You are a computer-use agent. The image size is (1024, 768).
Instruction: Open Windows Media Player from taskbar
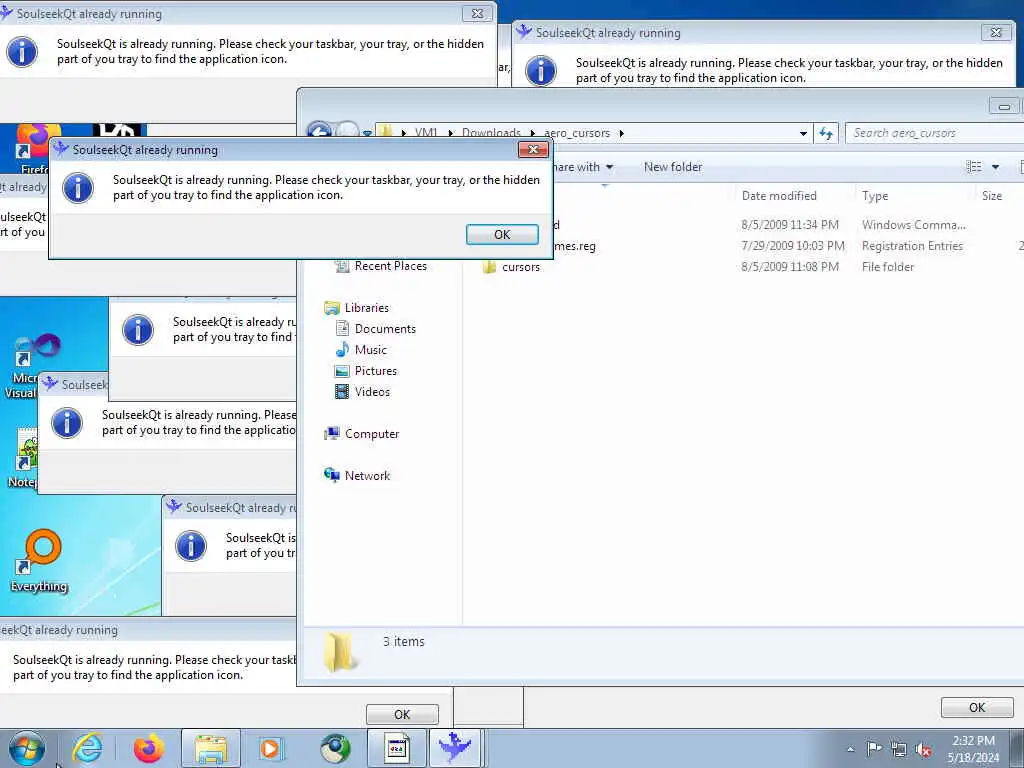pos(270,748)
